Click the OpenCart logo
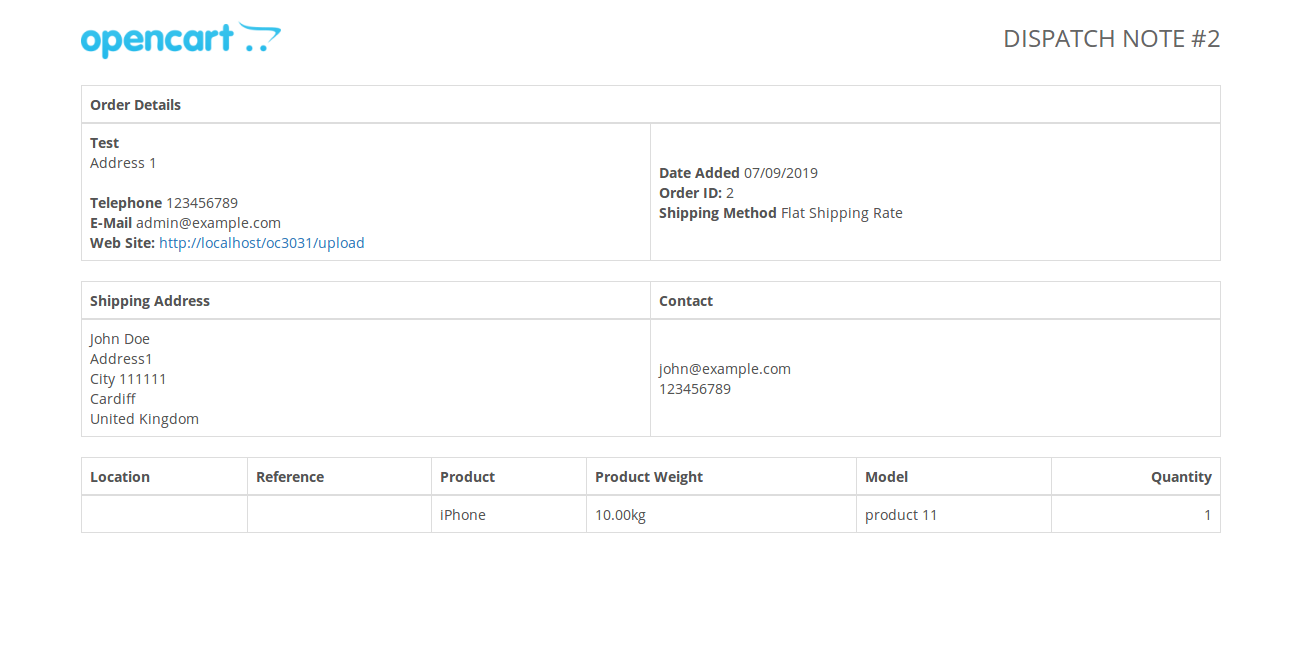This screenshot has width=1291, height=660. (x=181, y=40)
